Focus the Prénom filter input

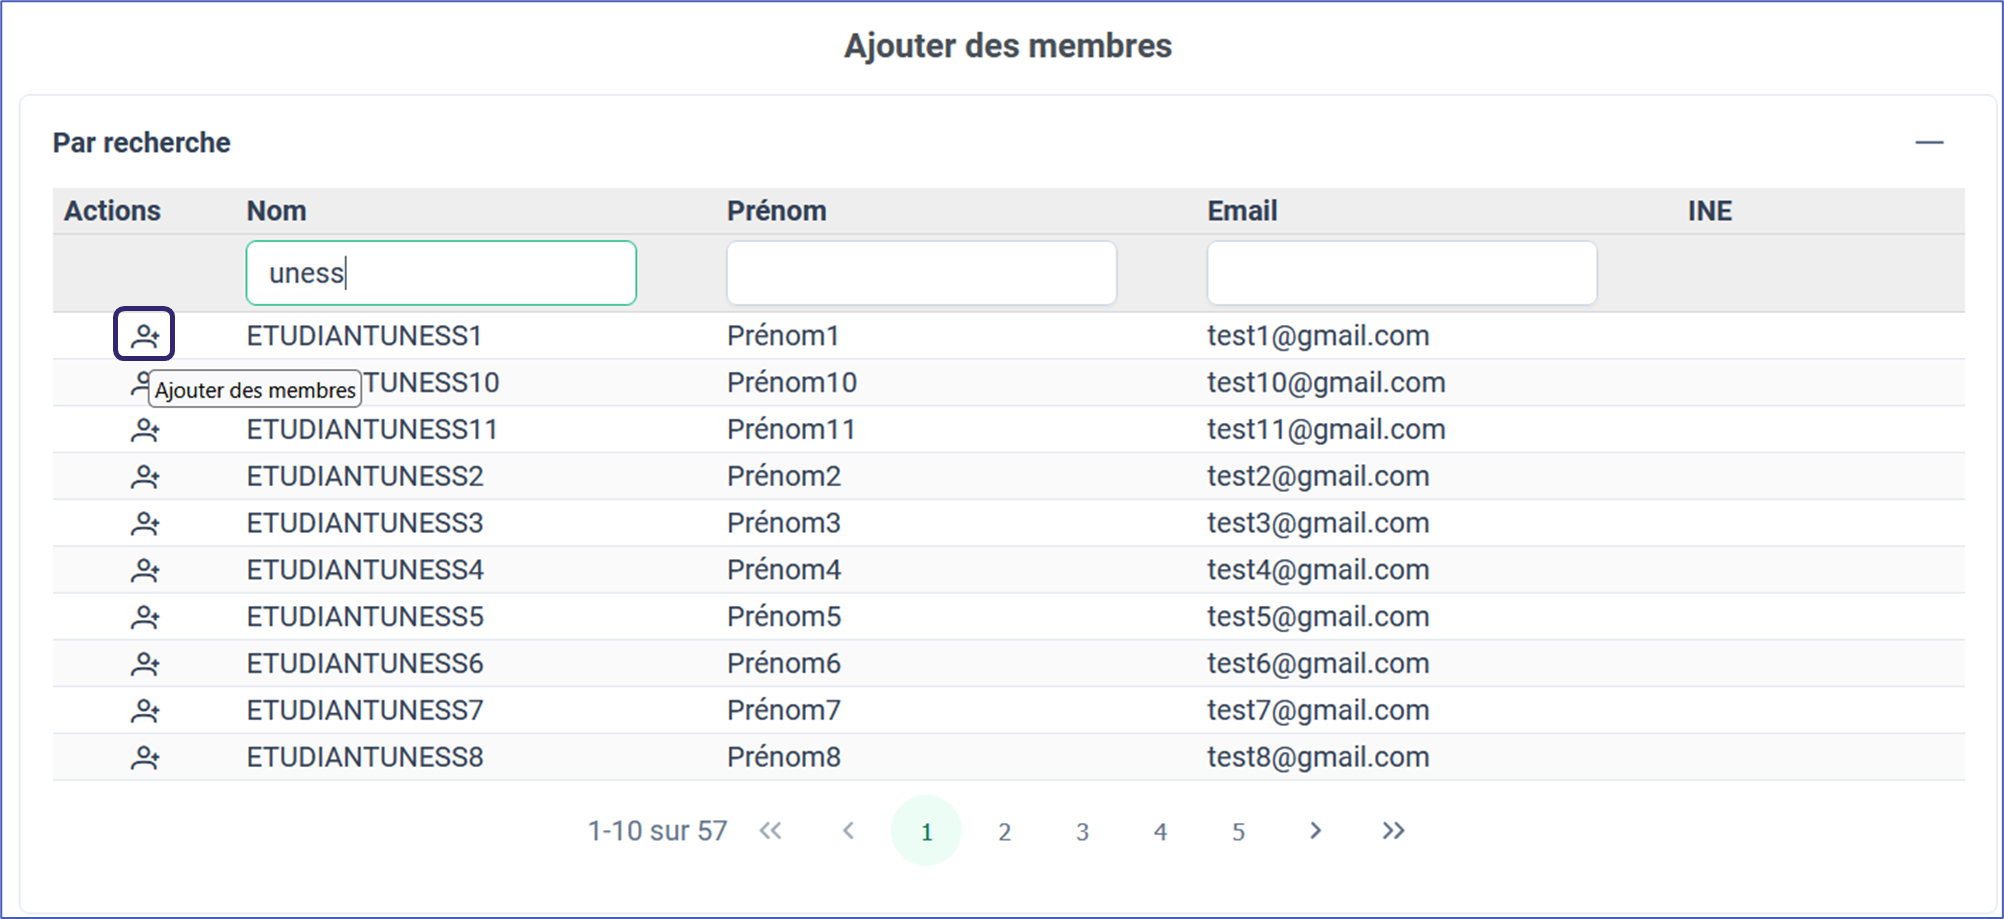(921, 273)
